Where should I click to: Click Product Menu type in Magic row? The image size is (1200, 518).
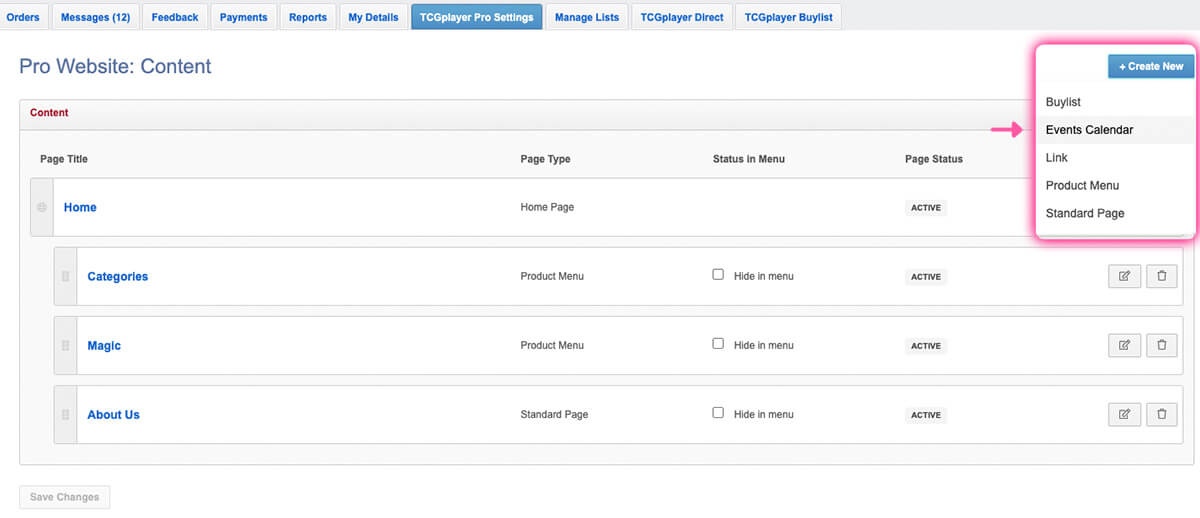pyautogui.click(x=552, y=345)
